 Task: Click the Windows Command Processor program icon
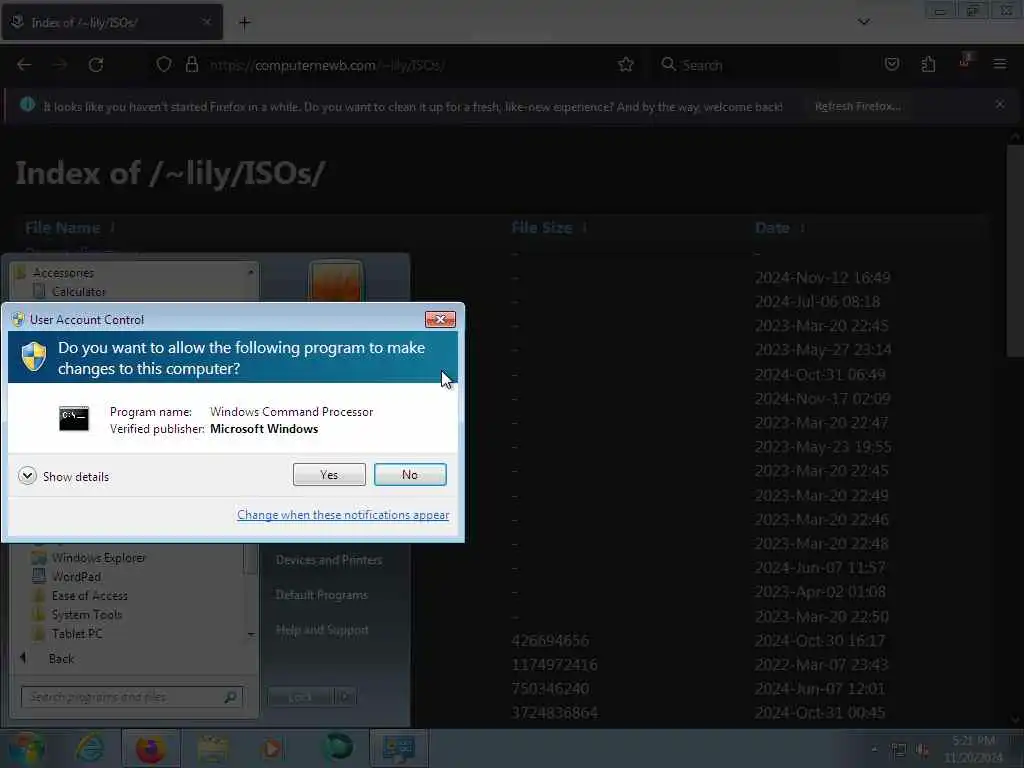click(x=74, y=419)
